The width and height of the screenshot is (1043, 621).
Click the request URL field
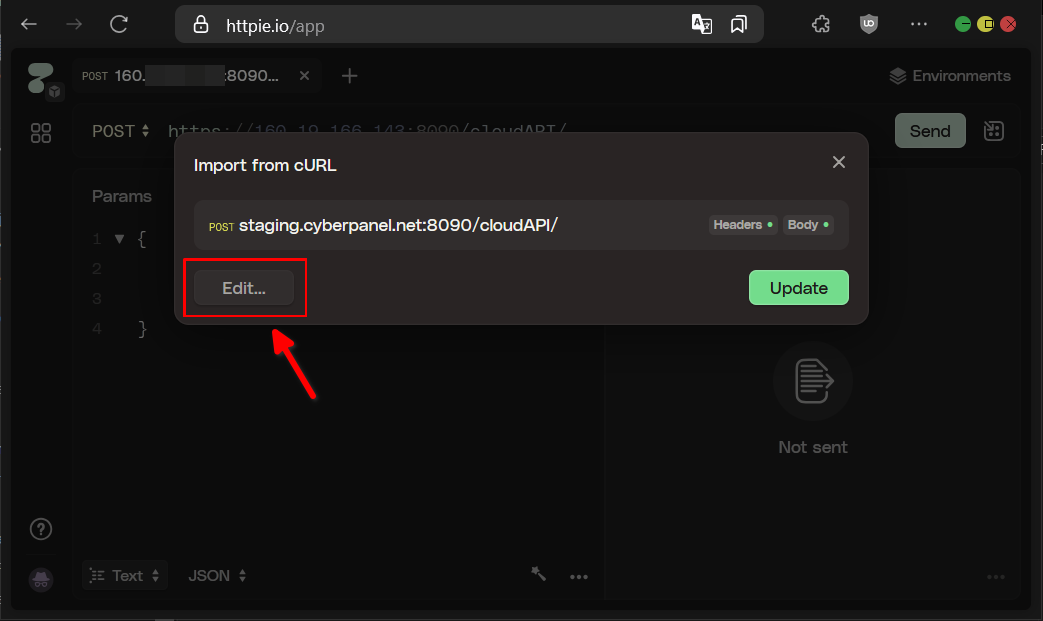(x=367, y=130)
